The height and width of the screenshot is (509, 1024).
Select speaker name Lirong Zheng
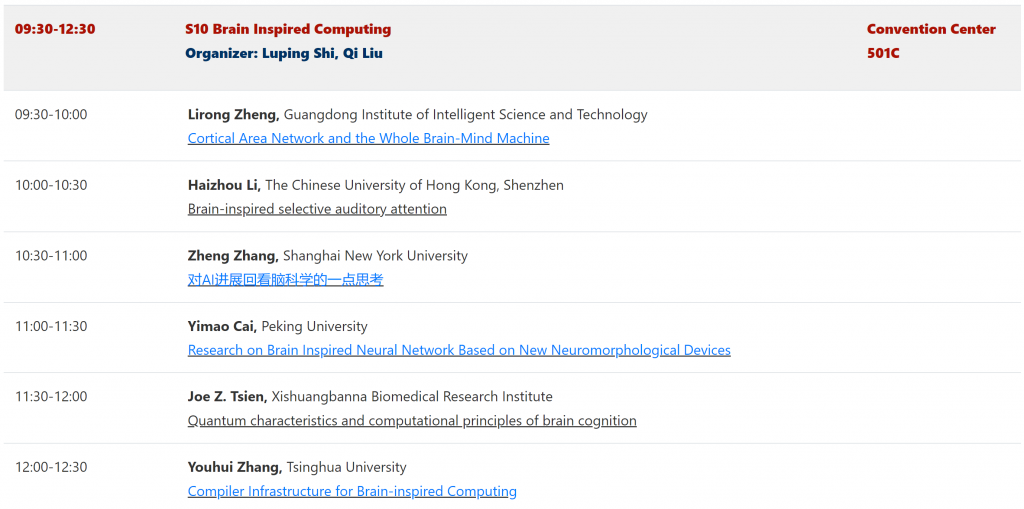(234, 115)
